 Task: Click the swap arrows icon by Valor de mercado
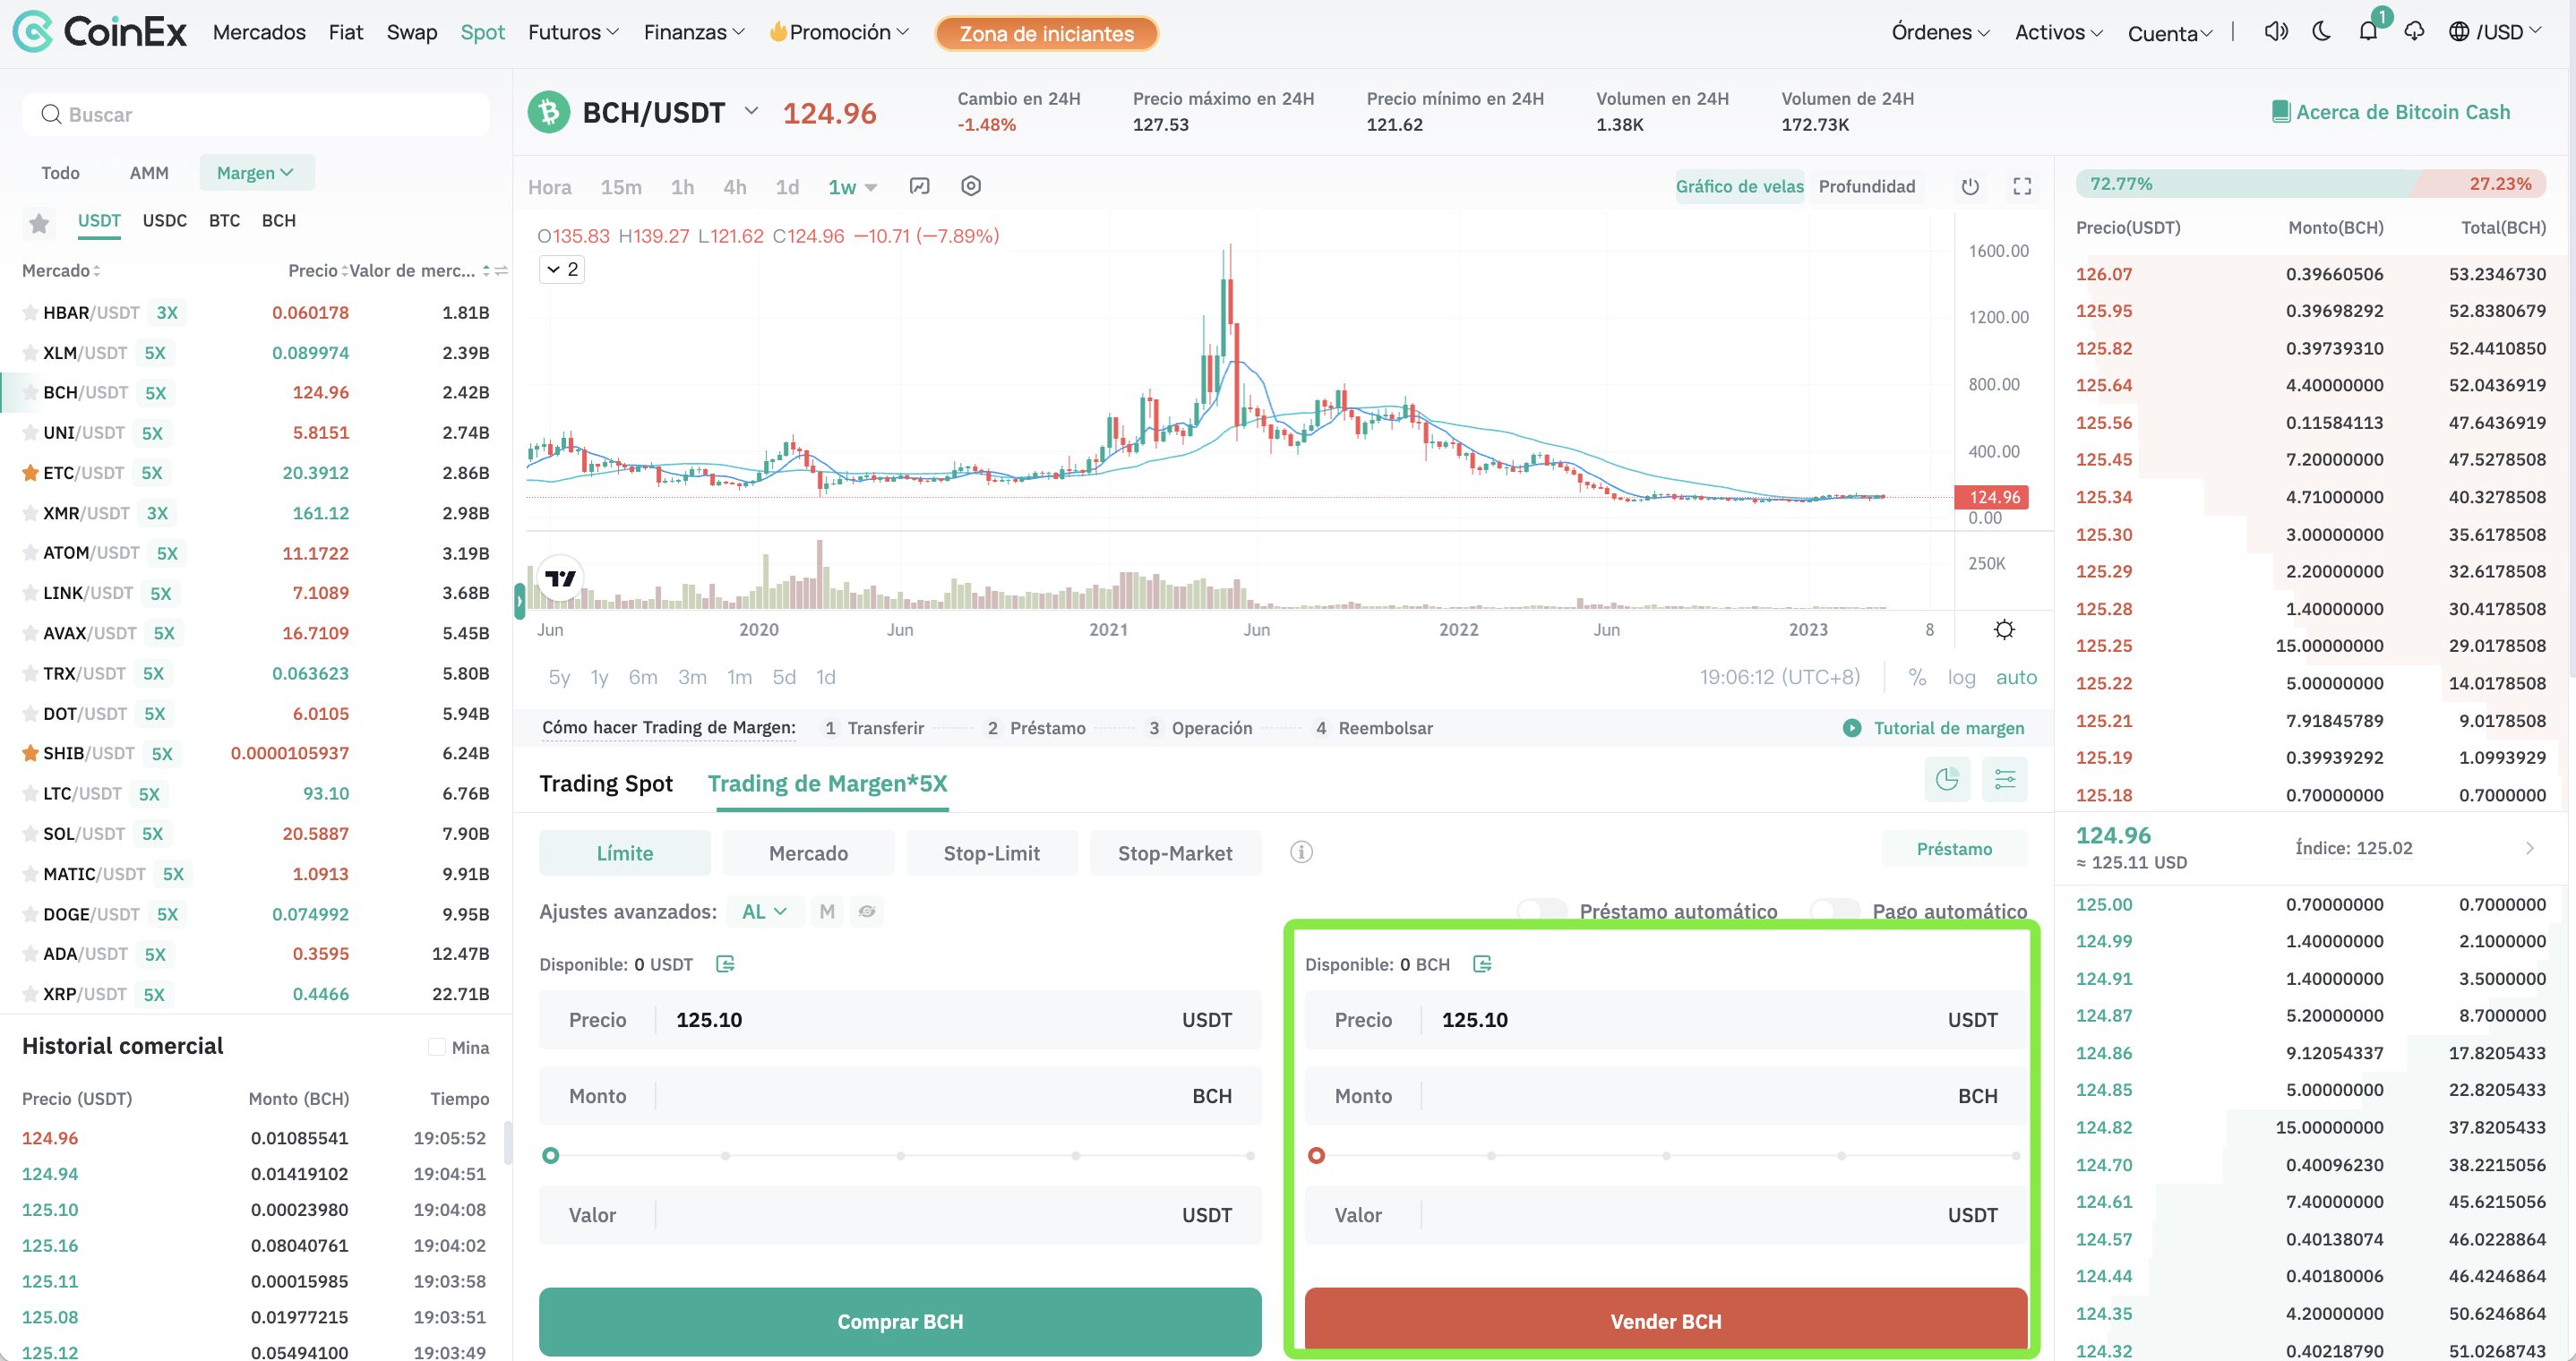pyautogui.click(x=501, y=271)
